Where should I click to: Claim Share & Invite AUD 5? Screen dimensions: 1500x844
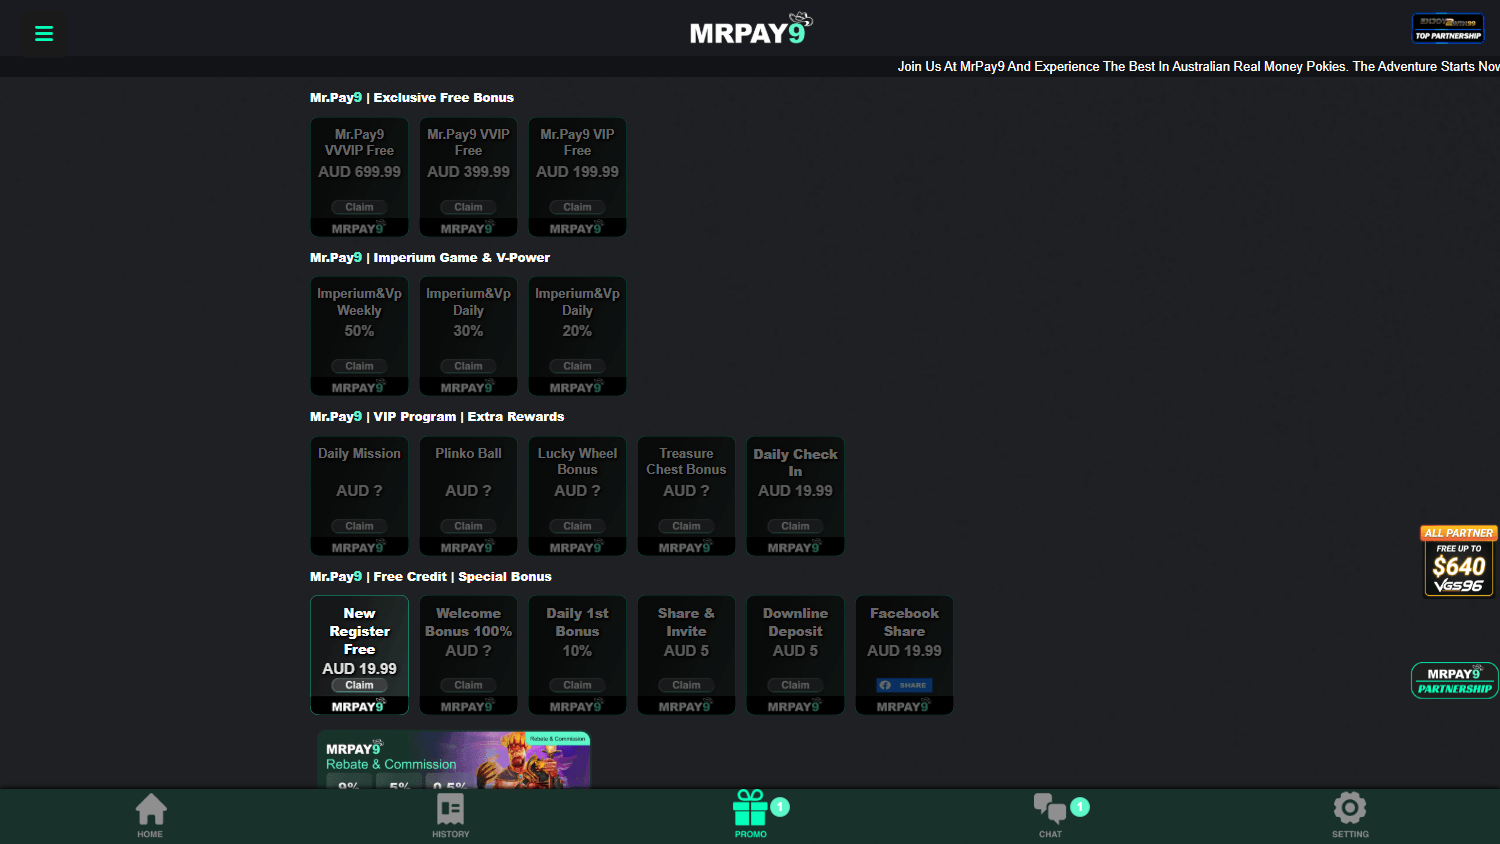coord(686,685)
